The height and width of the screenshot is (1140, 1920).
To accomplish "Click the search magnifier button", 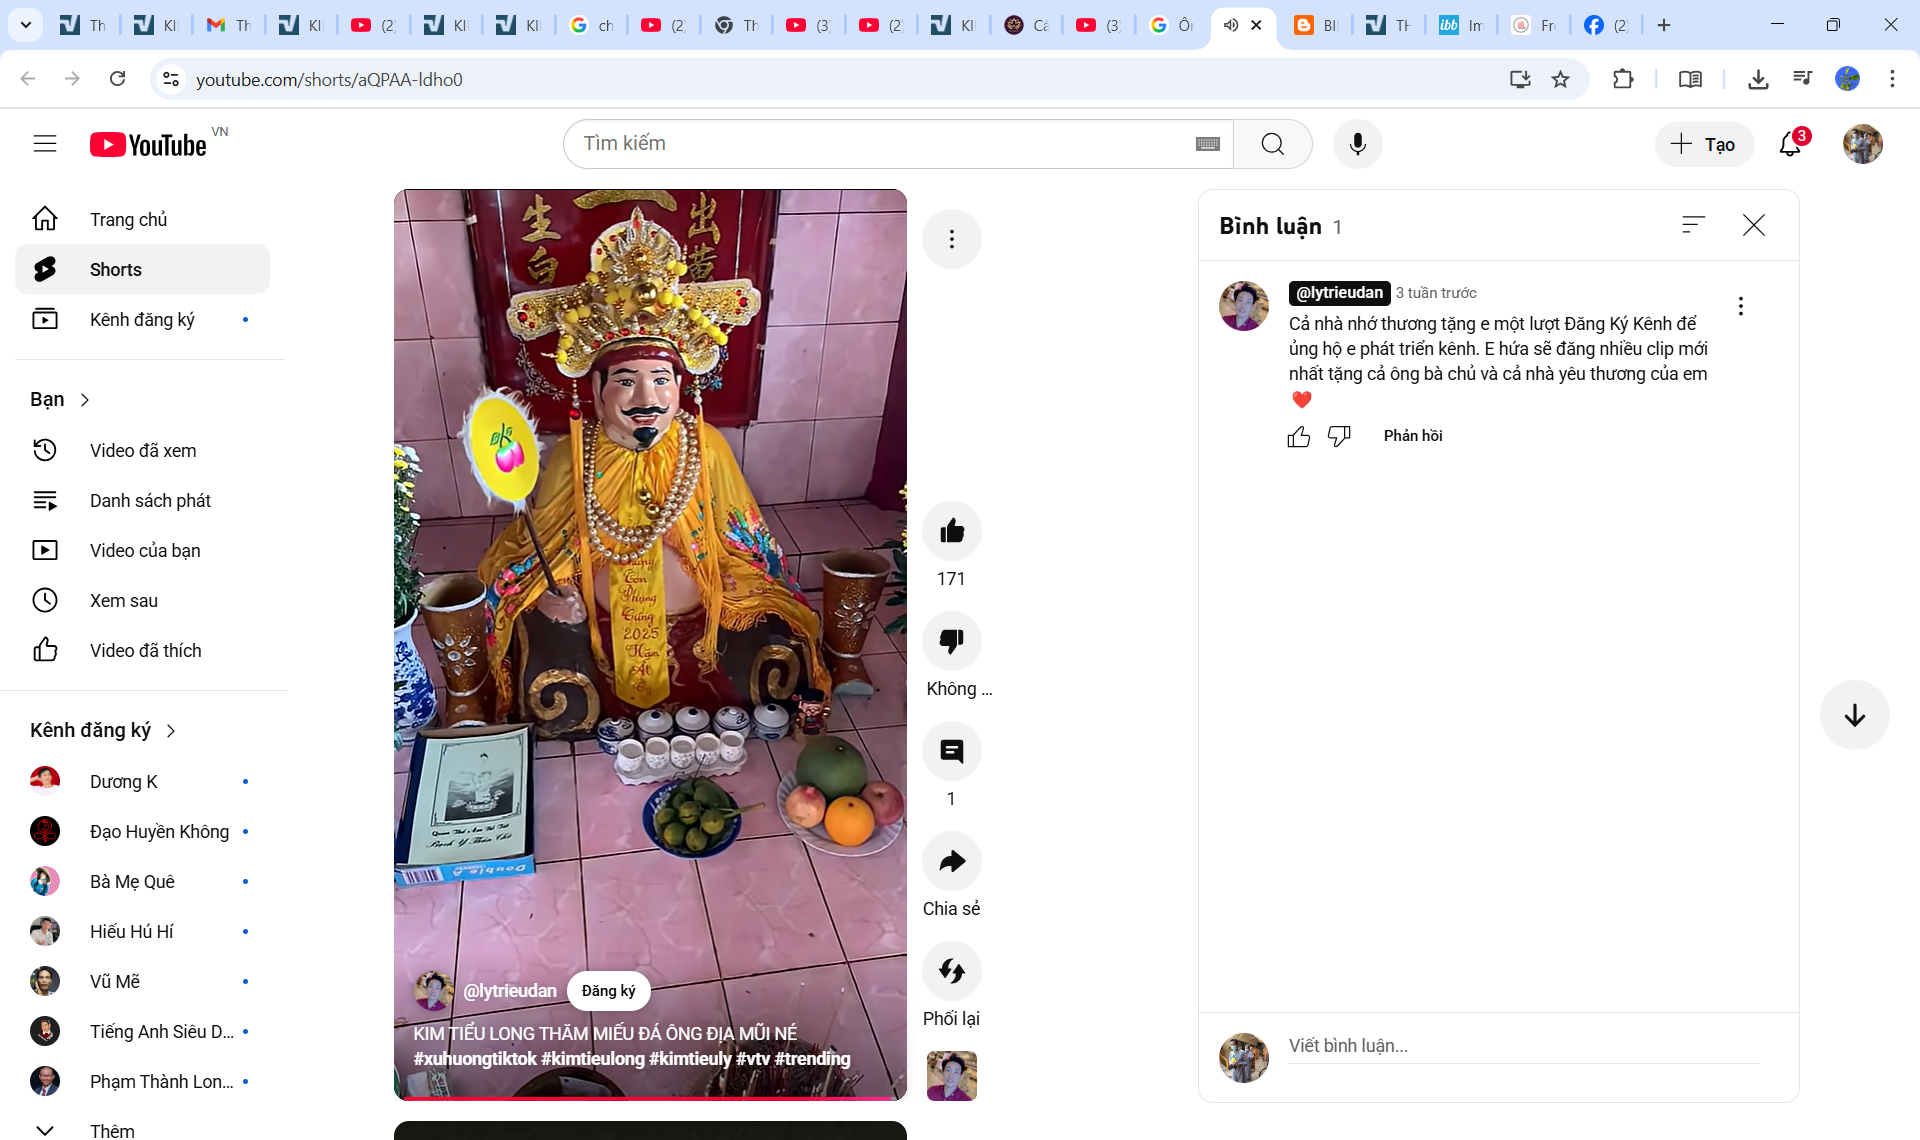I will [1272, 144].
